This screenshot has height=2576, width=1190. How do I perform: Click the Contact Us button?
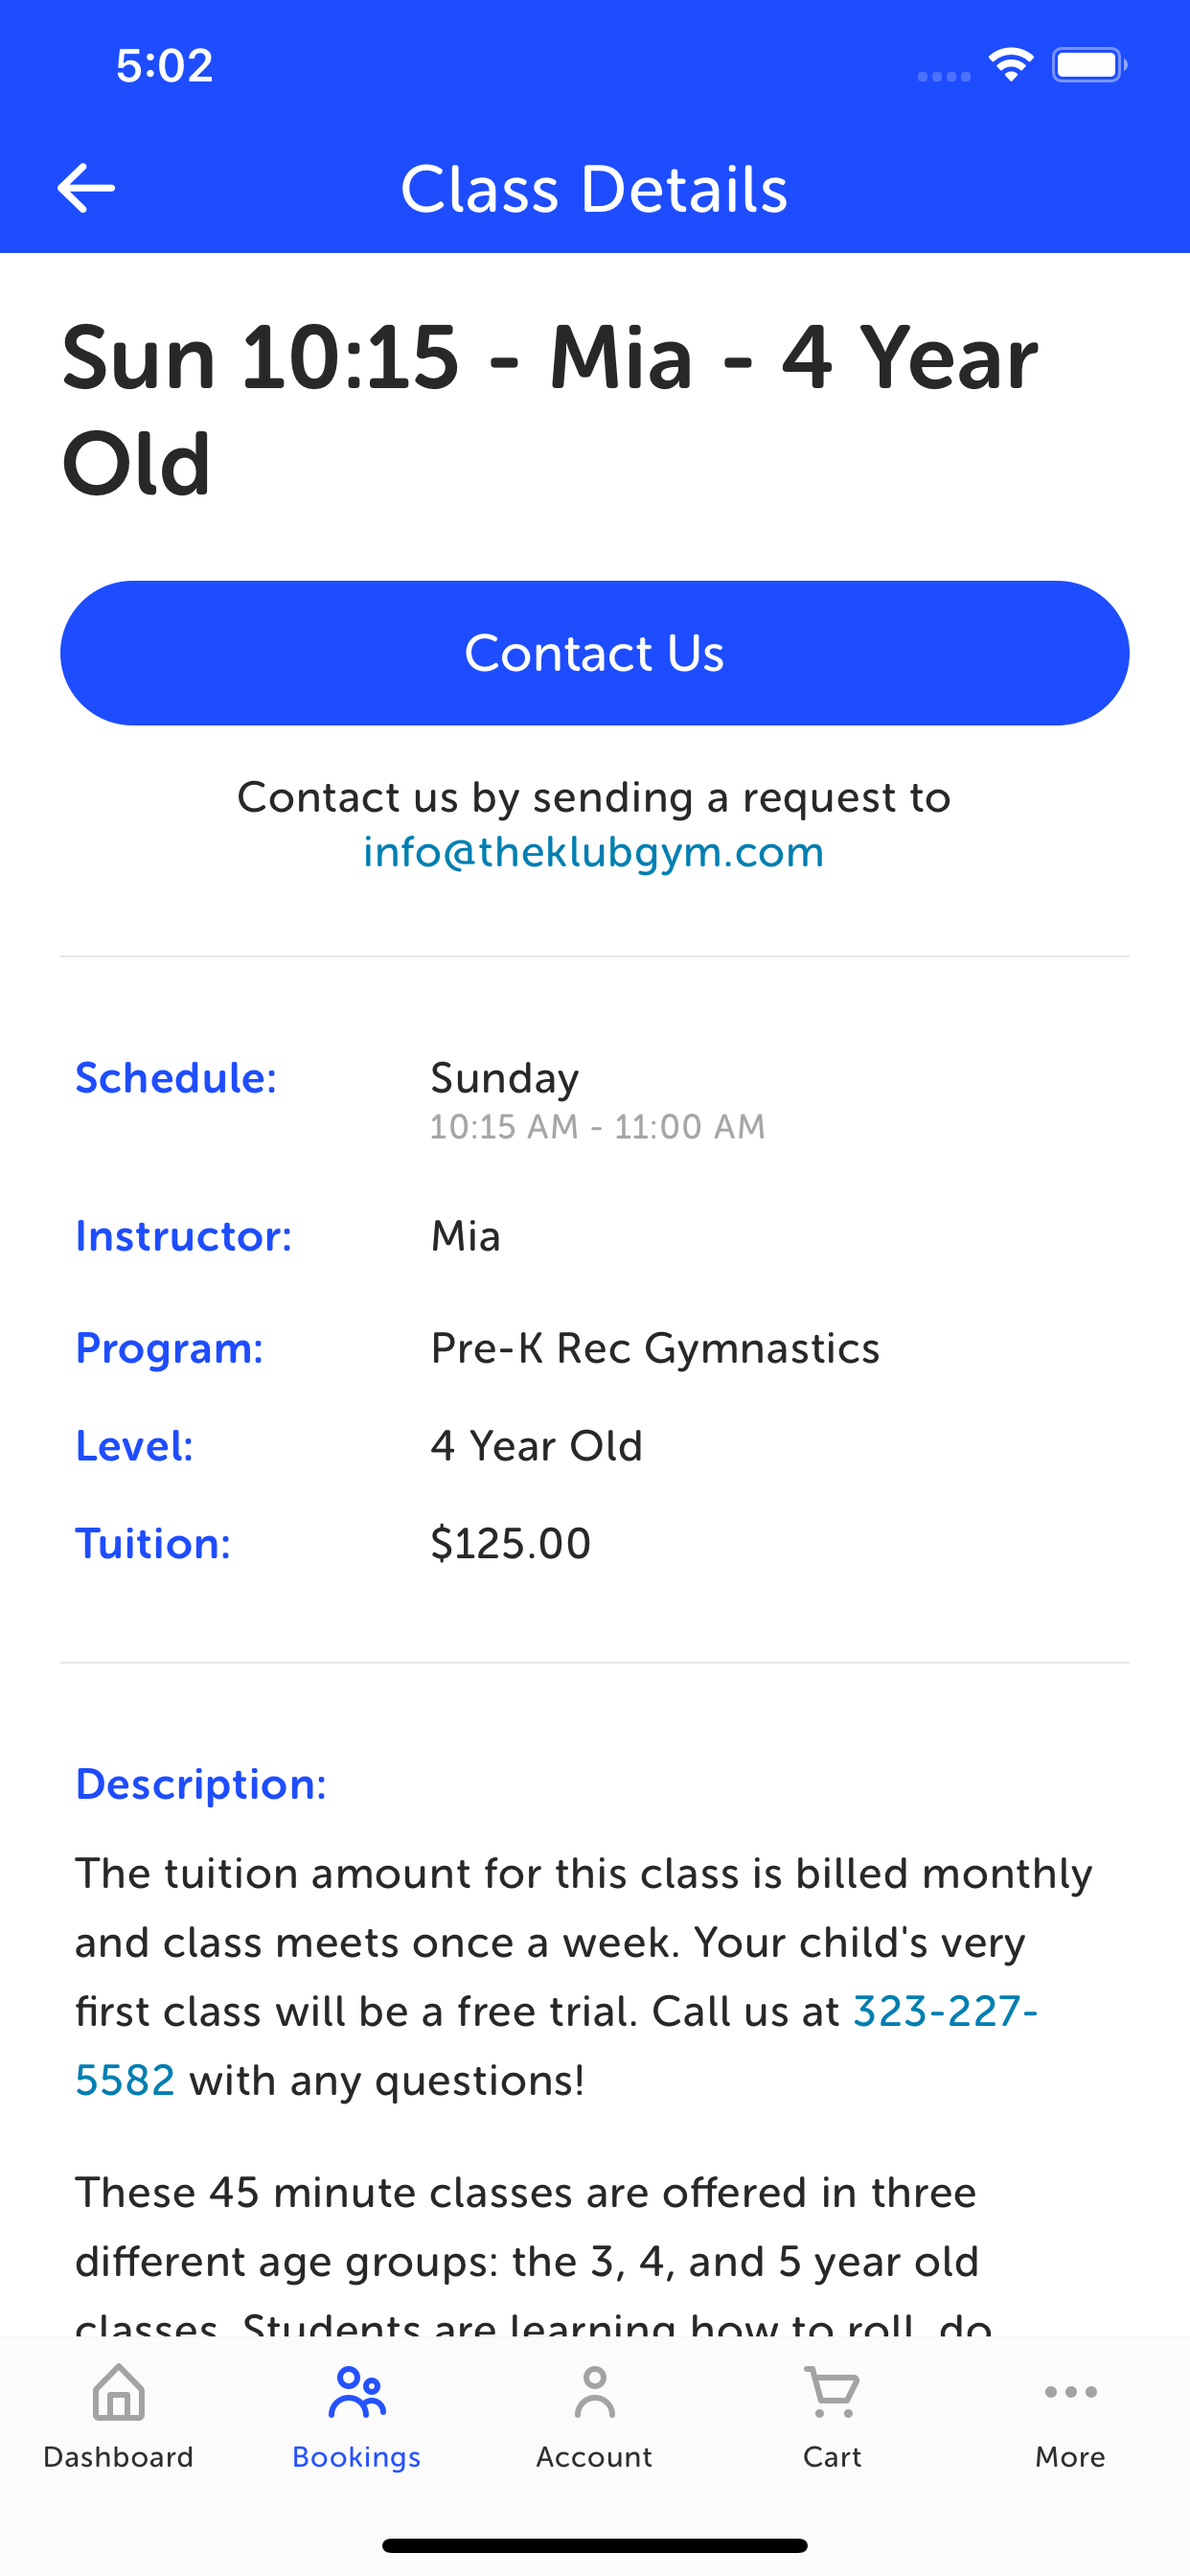[x=595, y=653]
